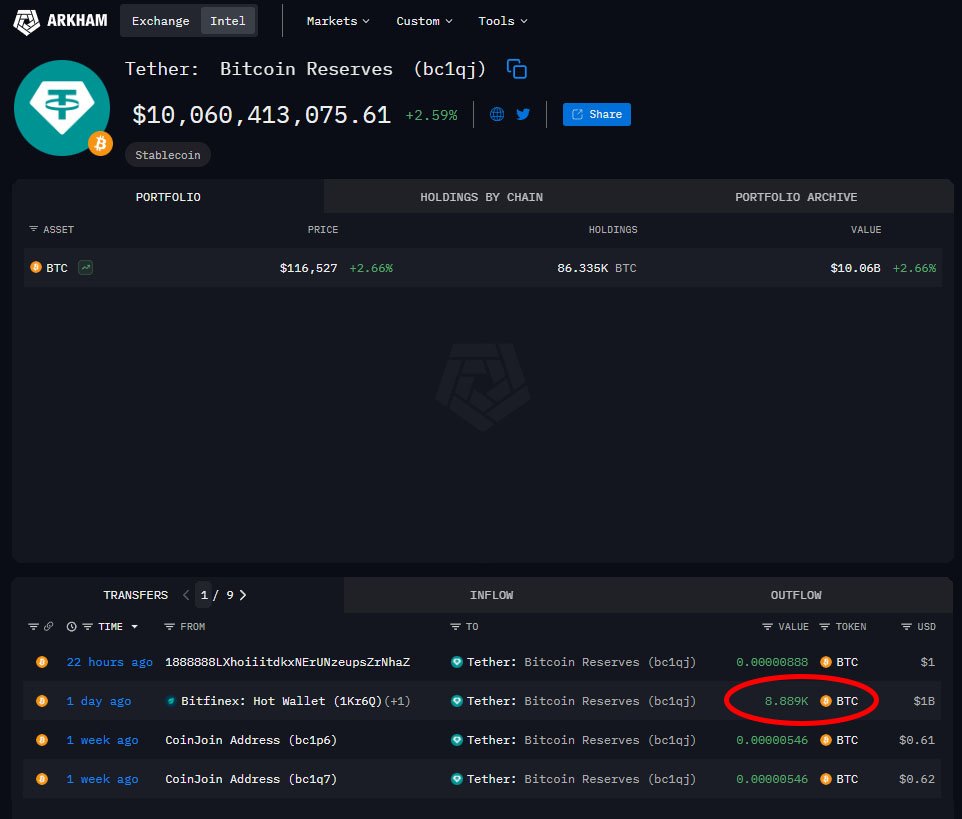
Task: Select the Inflow tab
Action: 491,595
